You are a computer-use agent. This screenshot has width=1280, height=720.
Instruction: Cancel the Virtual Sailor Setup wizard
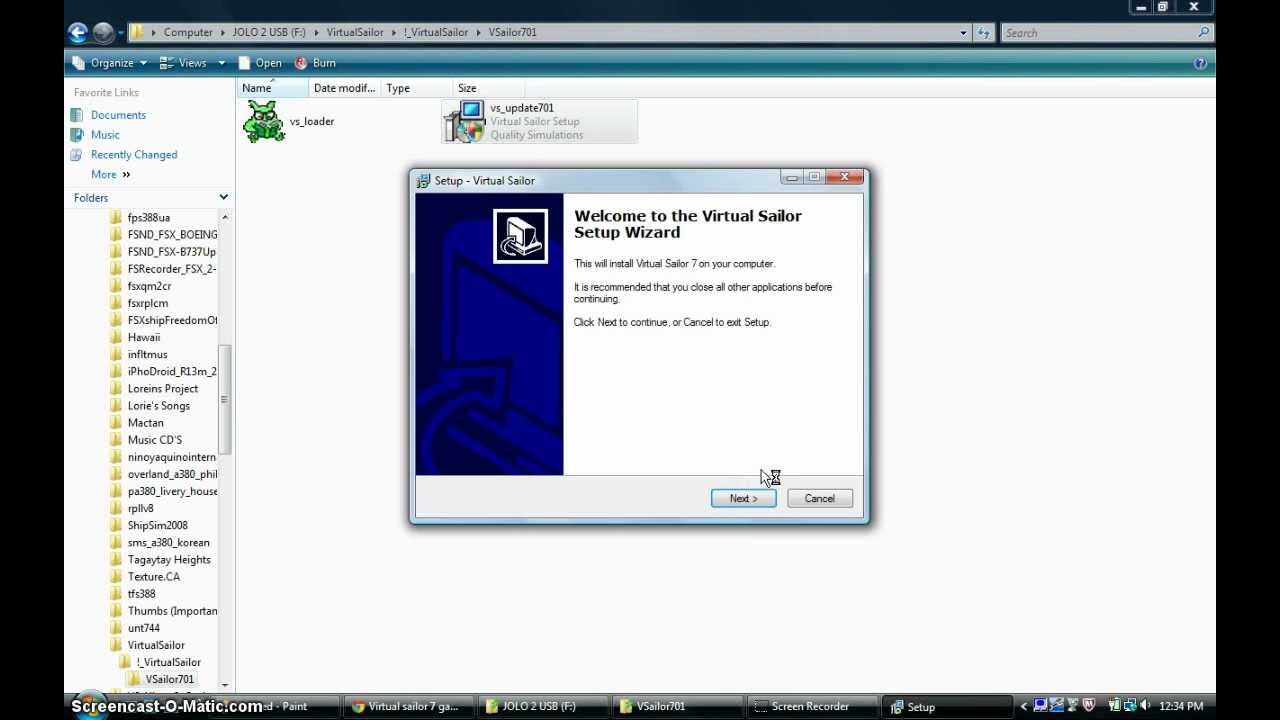coord(819,498)
